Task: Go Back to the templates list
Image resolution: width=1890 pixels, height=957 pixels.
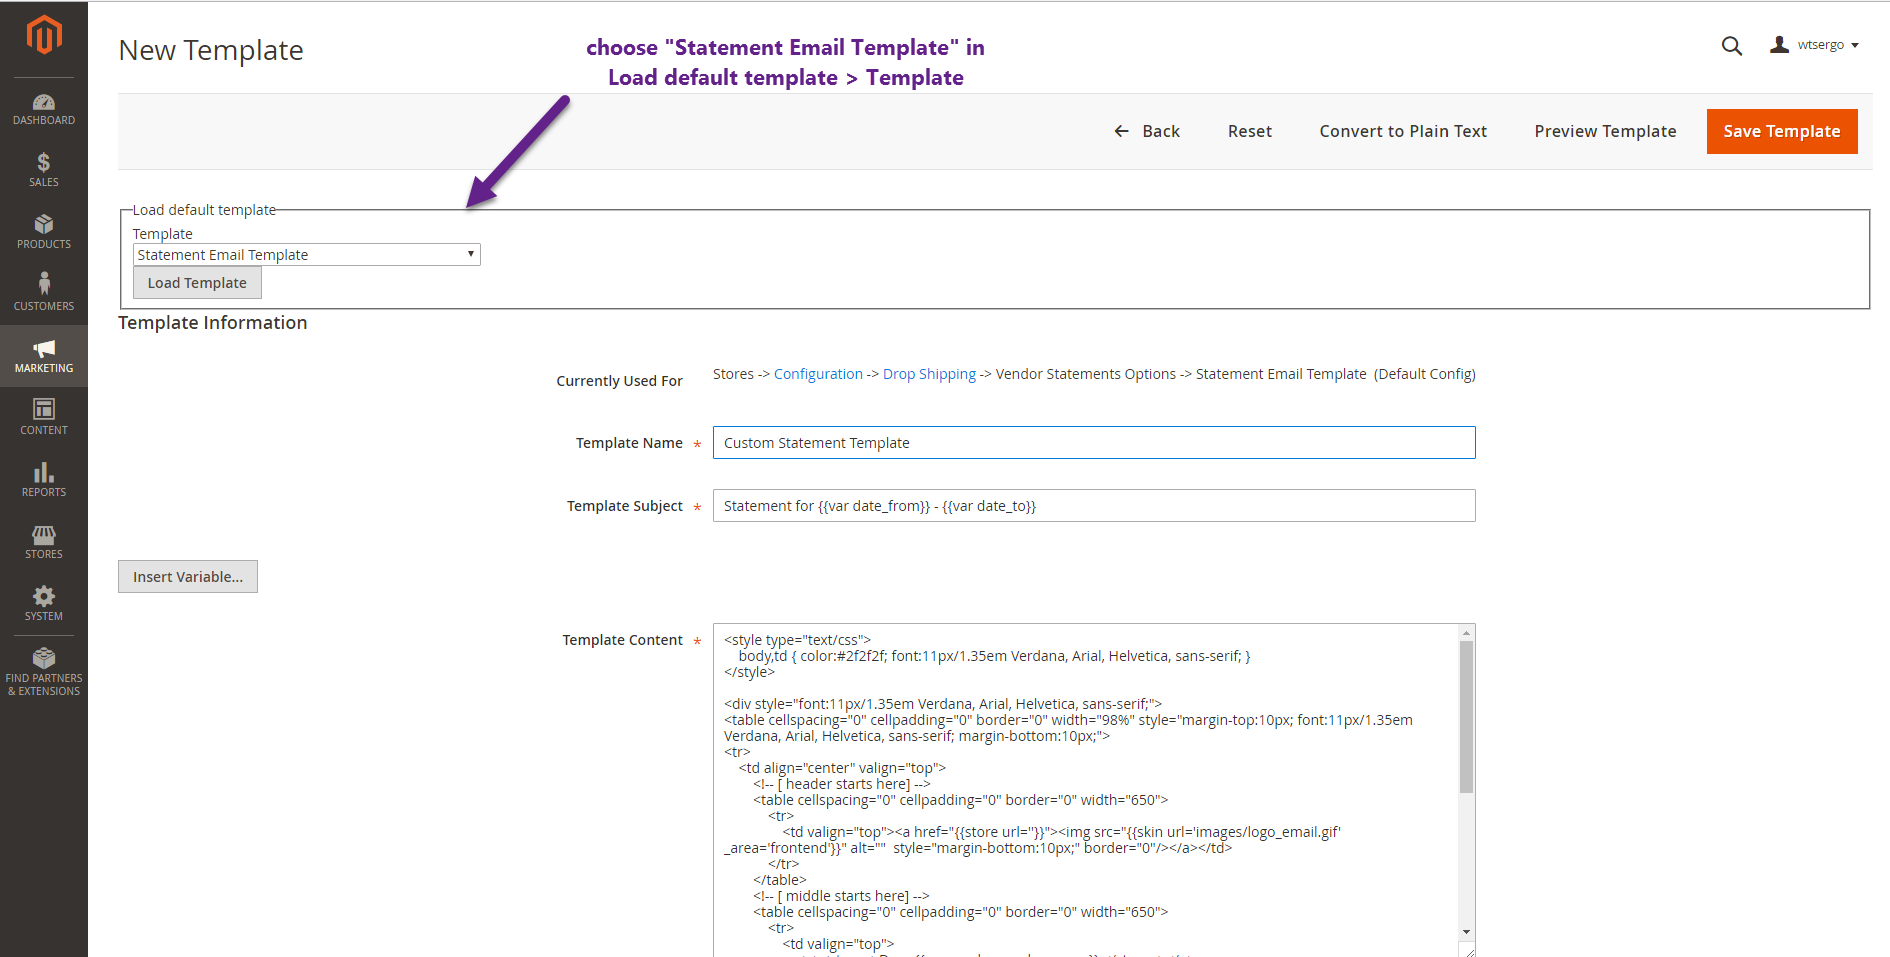Action: [1147, 131]
